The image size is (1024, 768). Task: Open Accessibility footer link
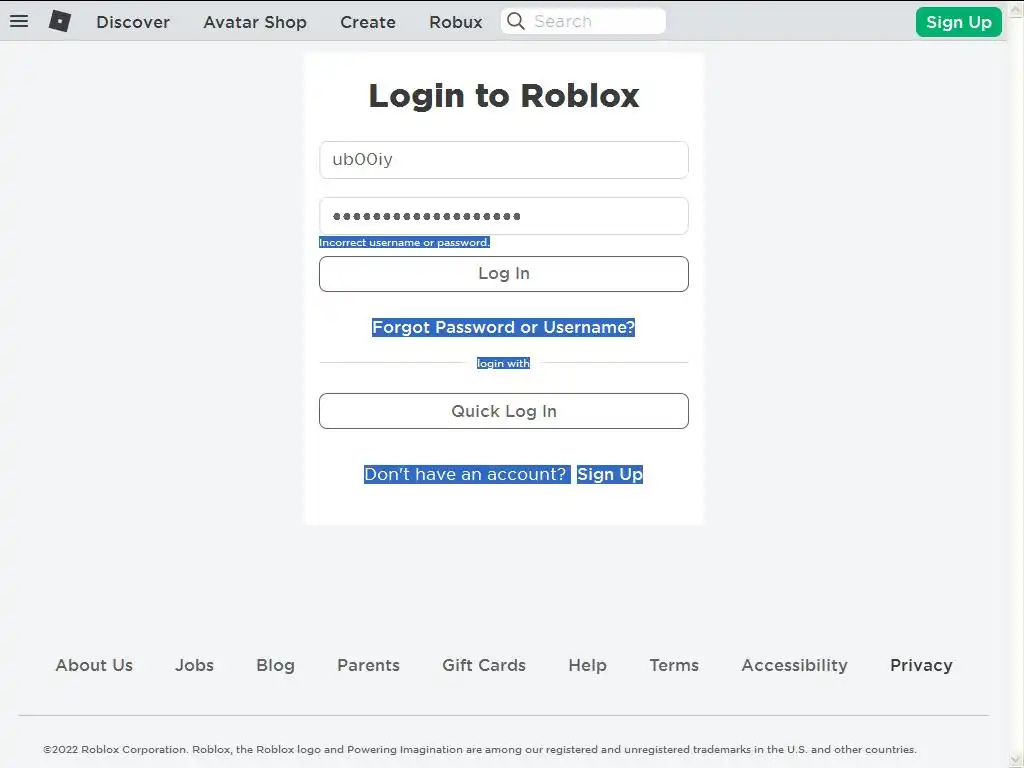click(x=794, y=665)
